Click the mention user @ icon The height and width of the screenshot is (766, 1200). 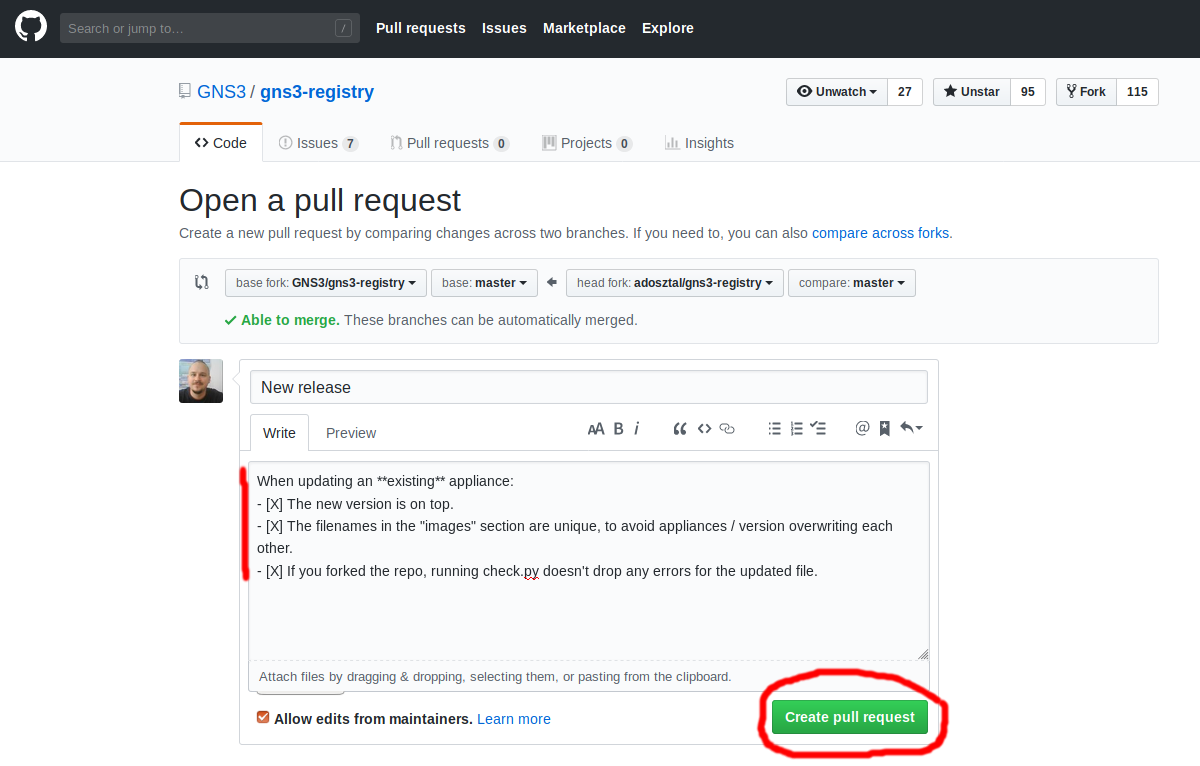pos(862,429)
